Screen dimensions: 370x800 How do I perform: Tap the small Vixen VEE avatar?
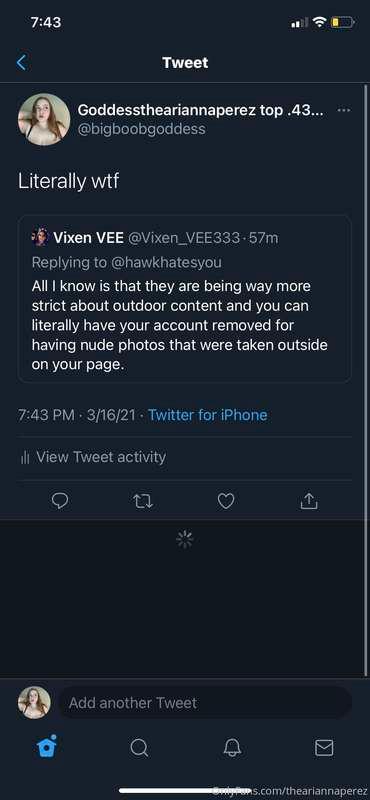click(x=40, y=237)
